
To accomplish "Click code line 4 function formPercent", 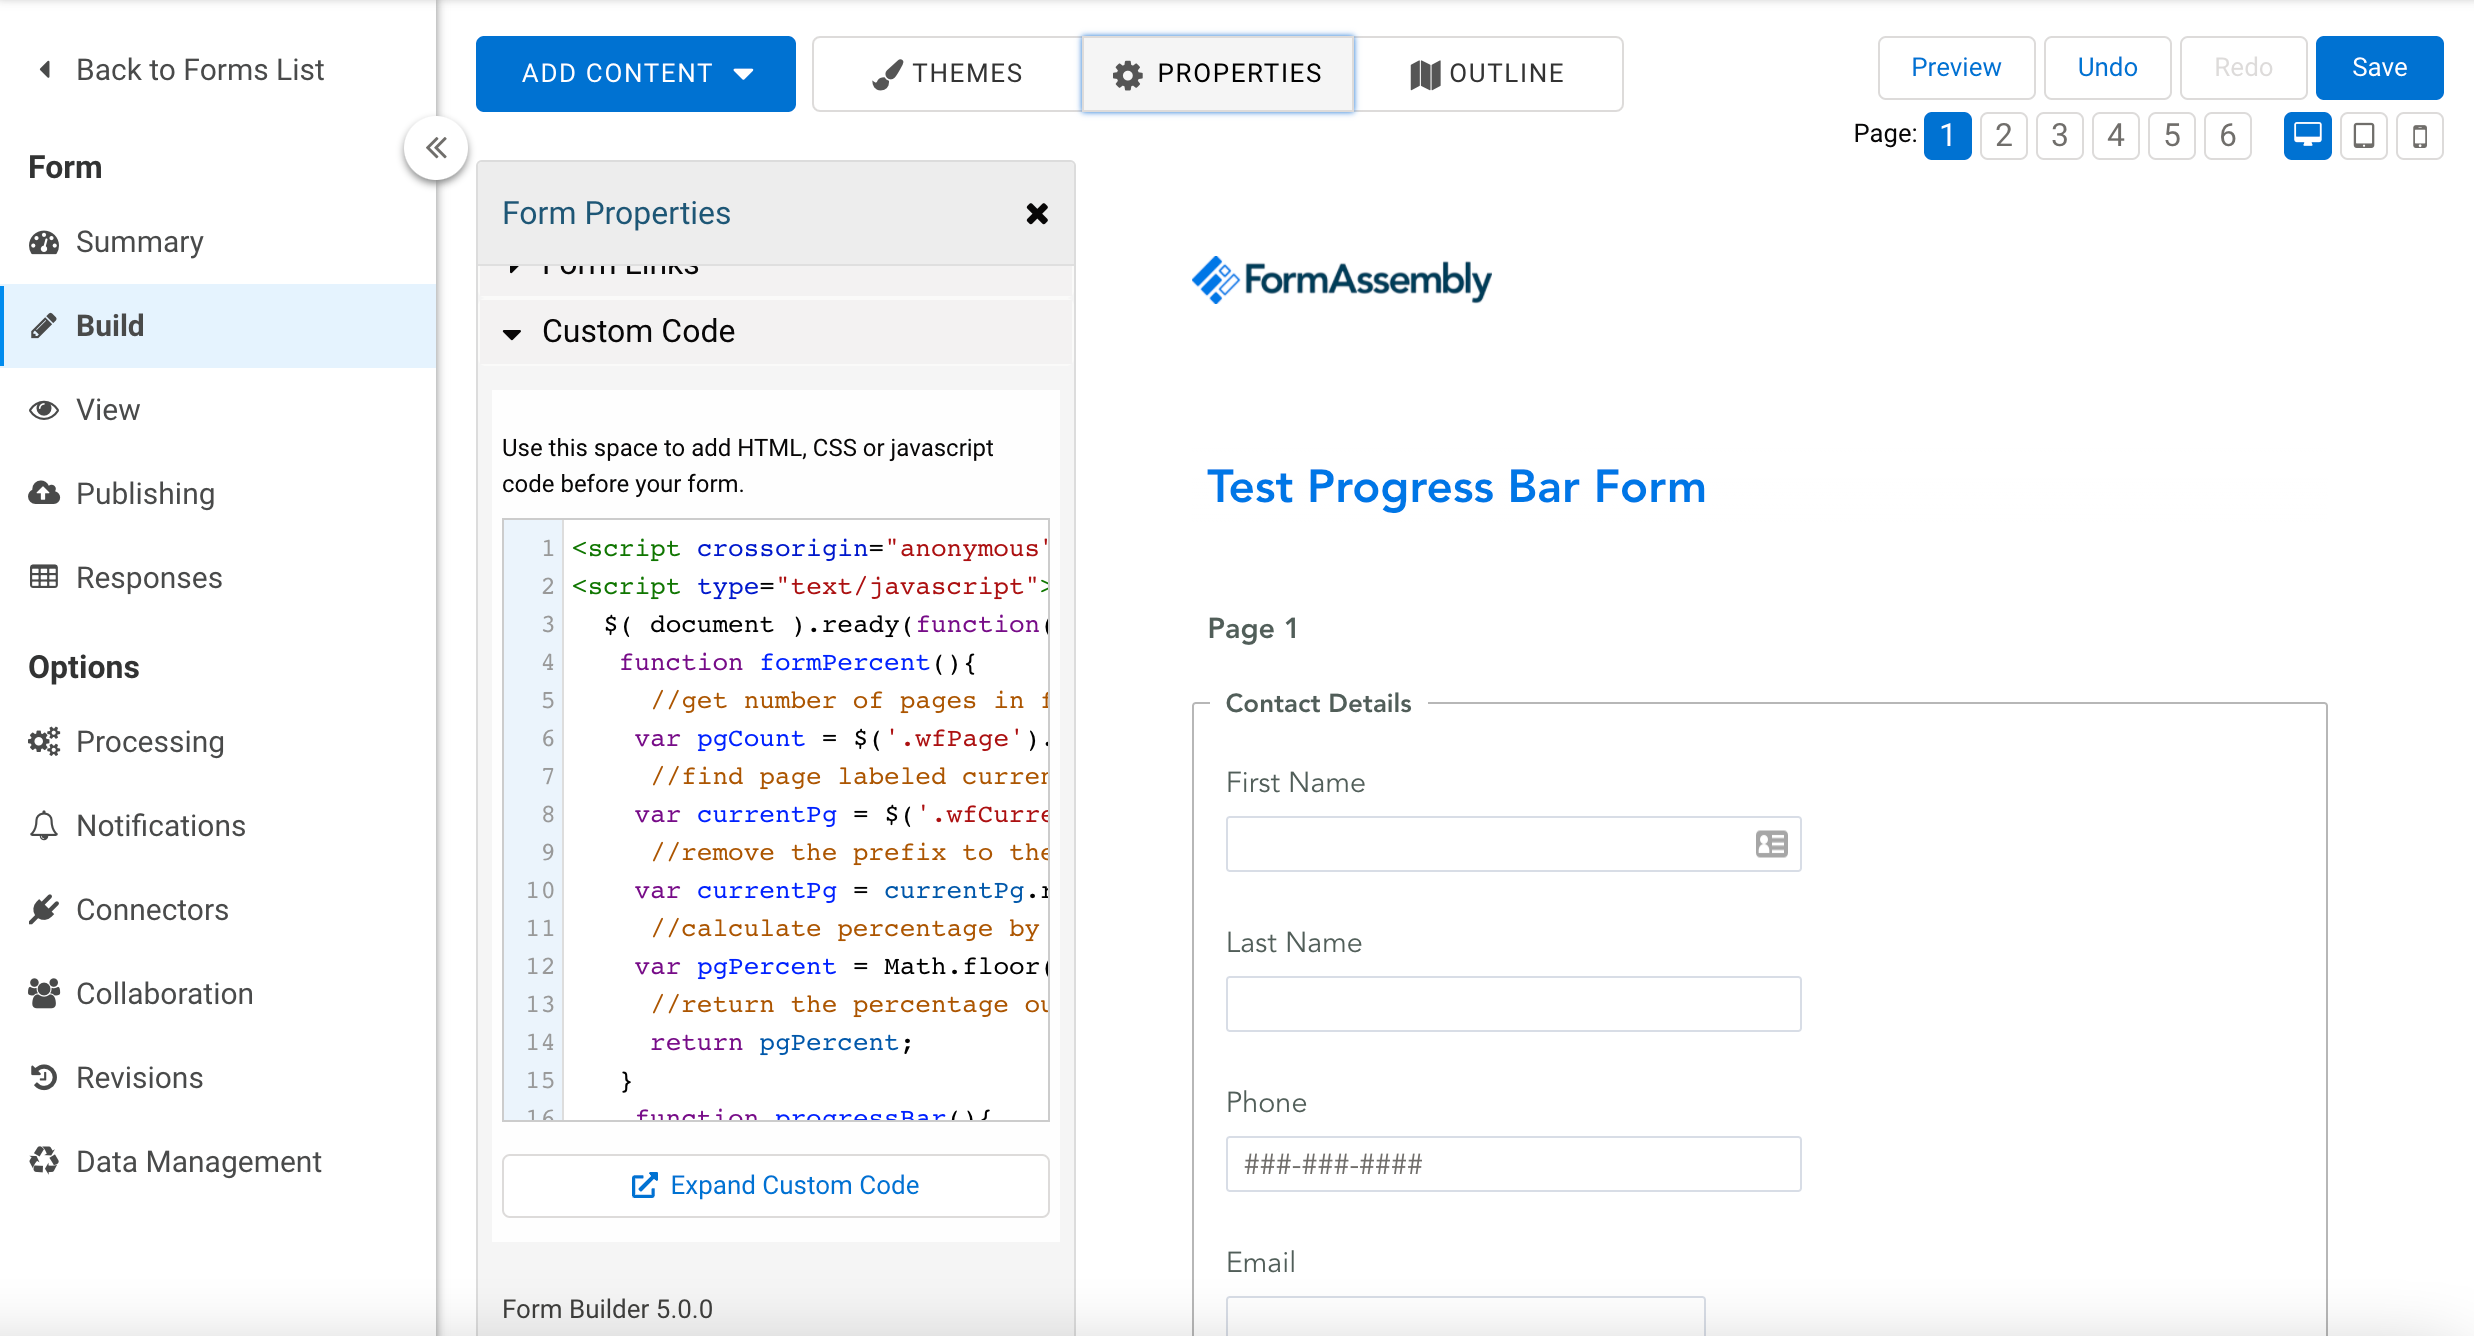I will [x=798, y=663].
